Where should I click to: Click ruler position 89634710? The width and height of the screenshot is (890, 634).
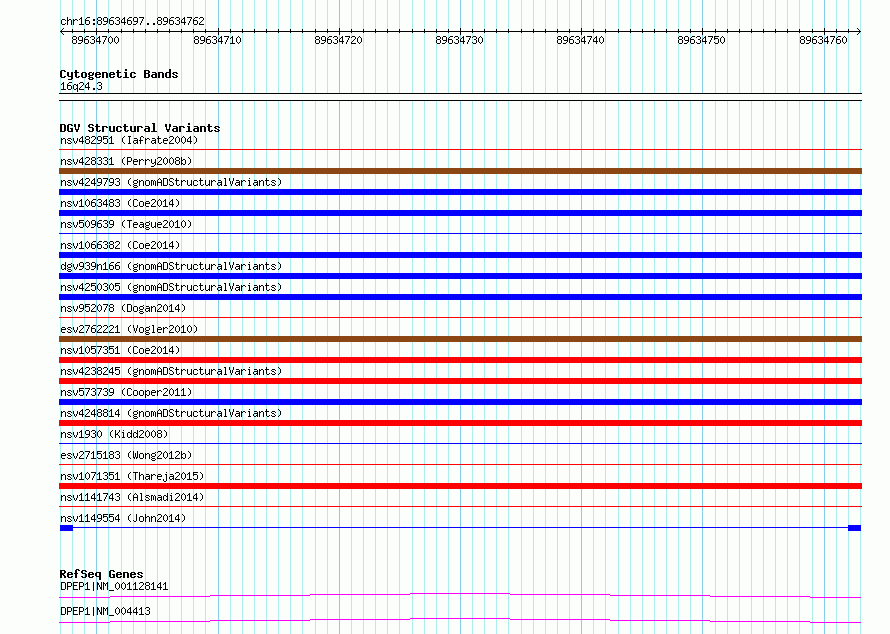click(x=217, y=40)
